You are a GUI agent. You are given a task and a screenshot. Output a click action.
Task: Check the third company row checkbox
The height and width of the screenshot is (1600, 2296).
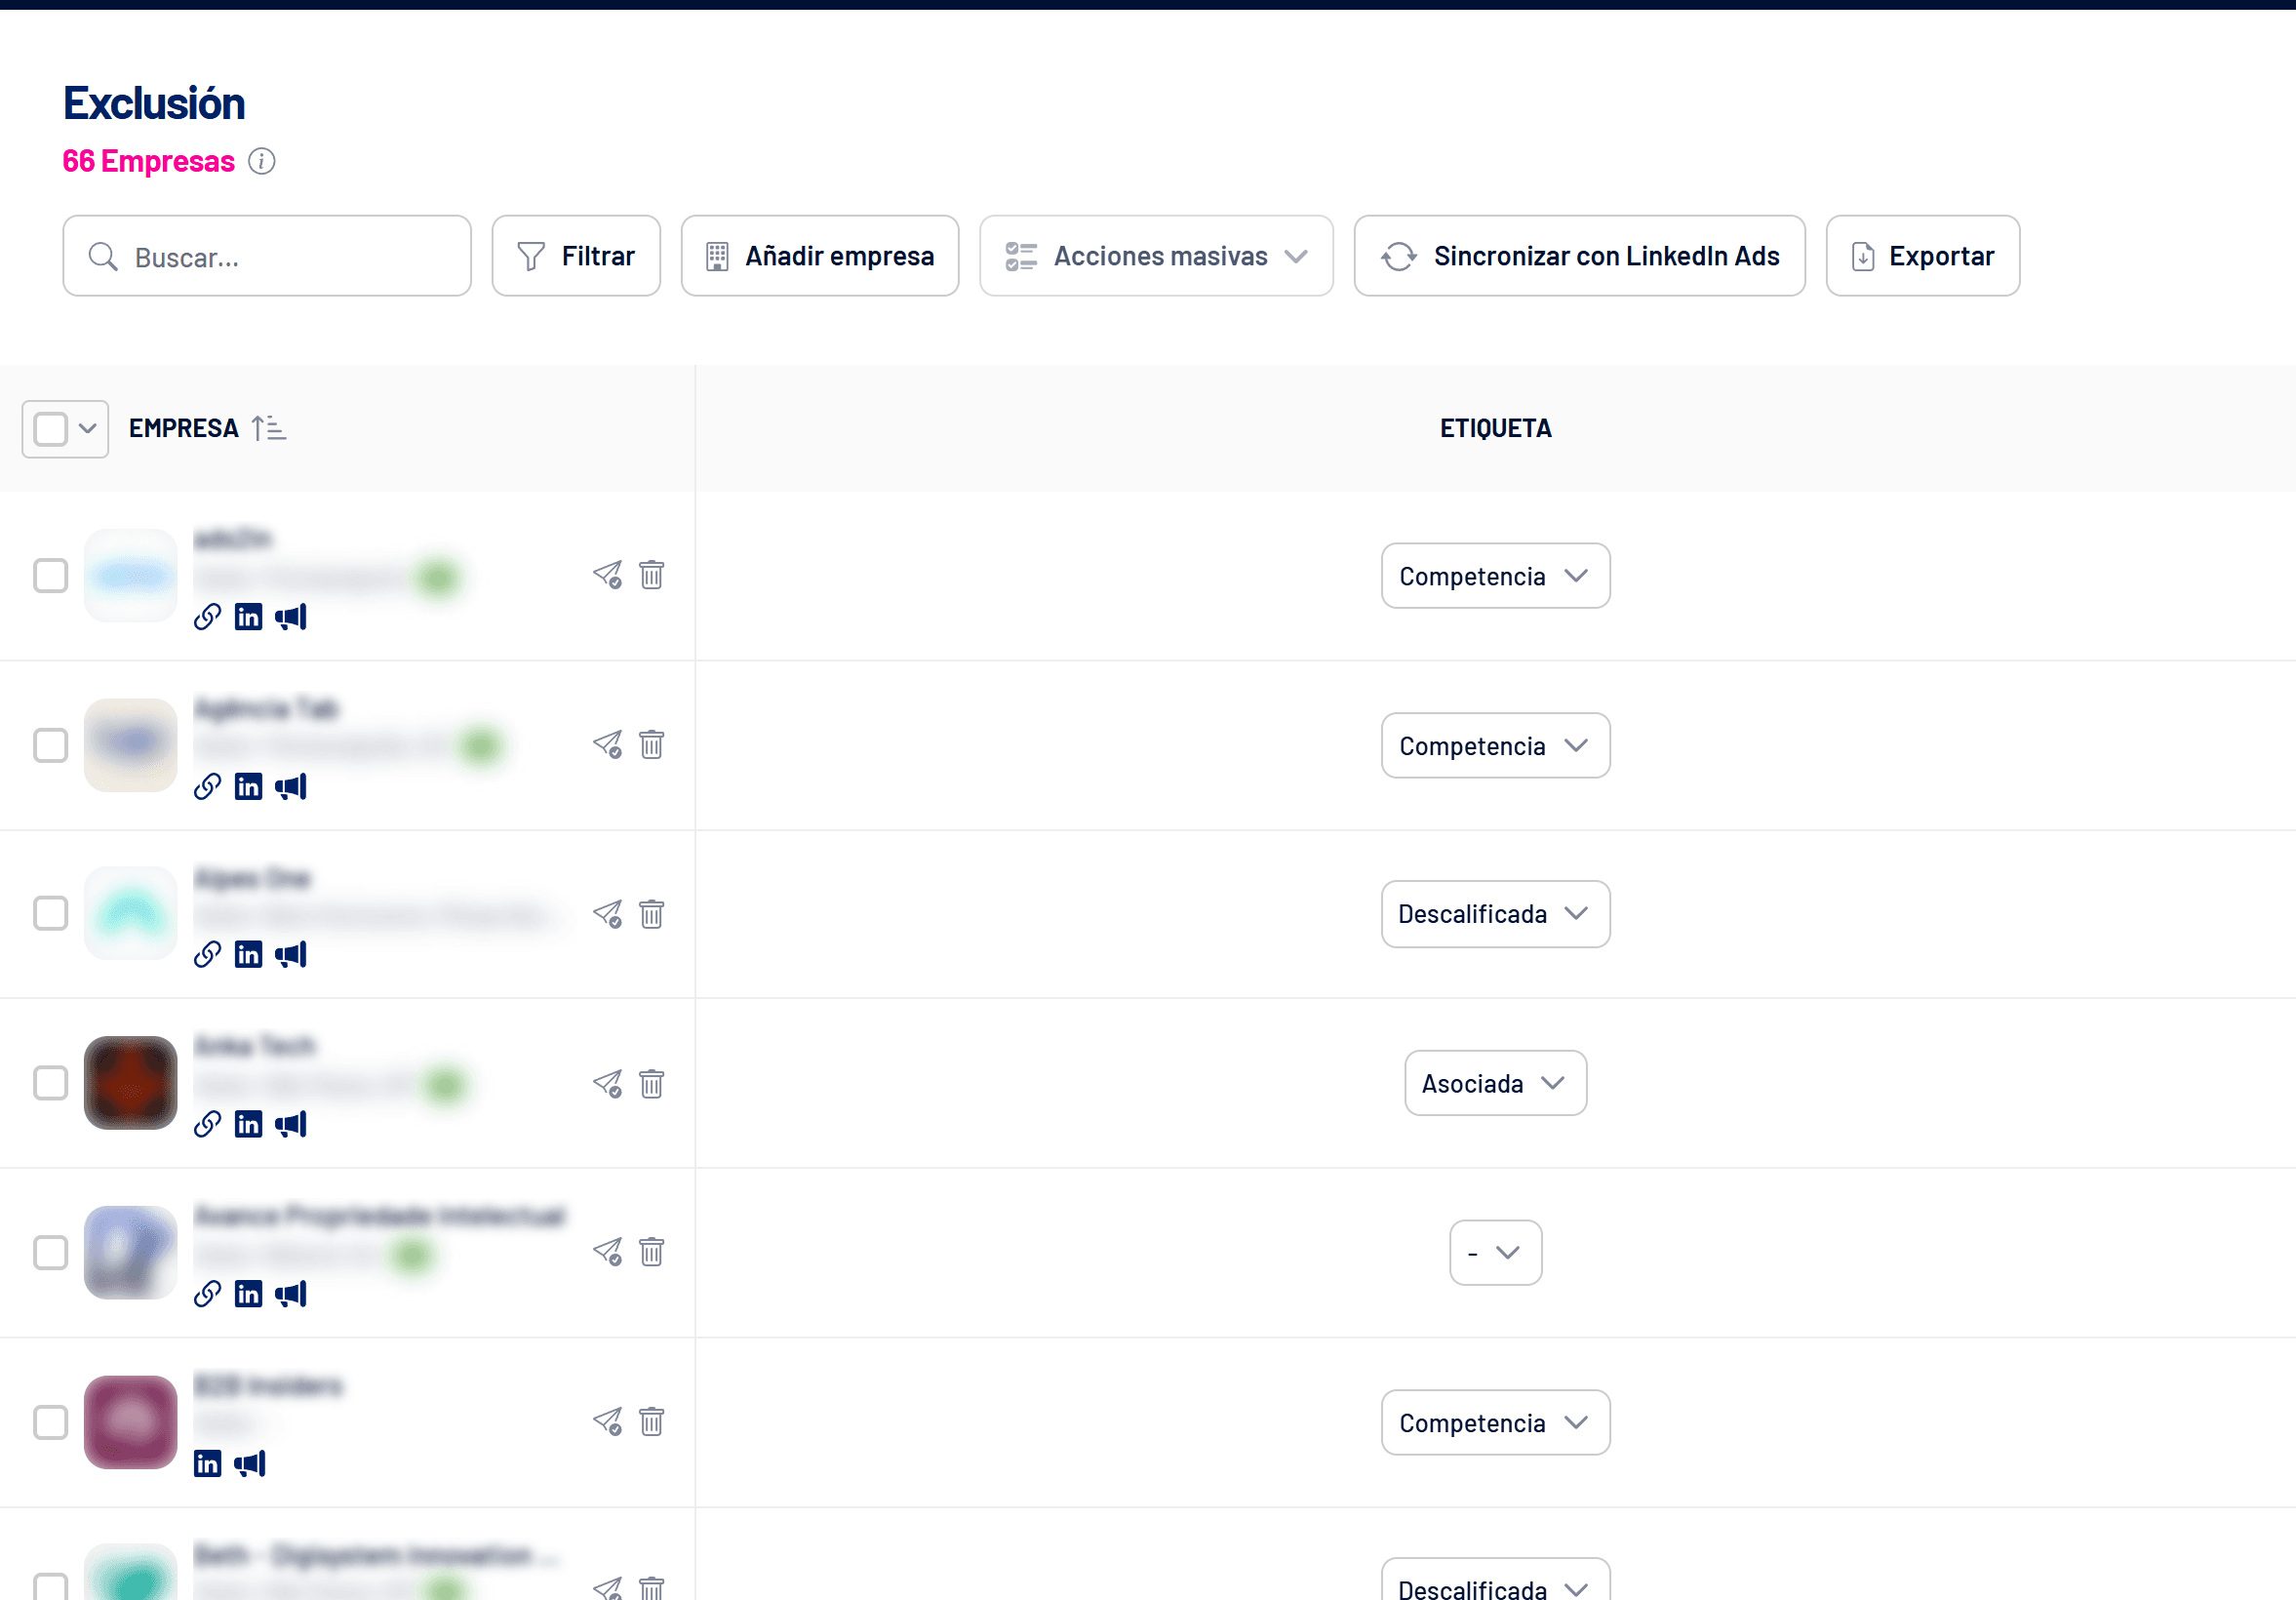50,914
